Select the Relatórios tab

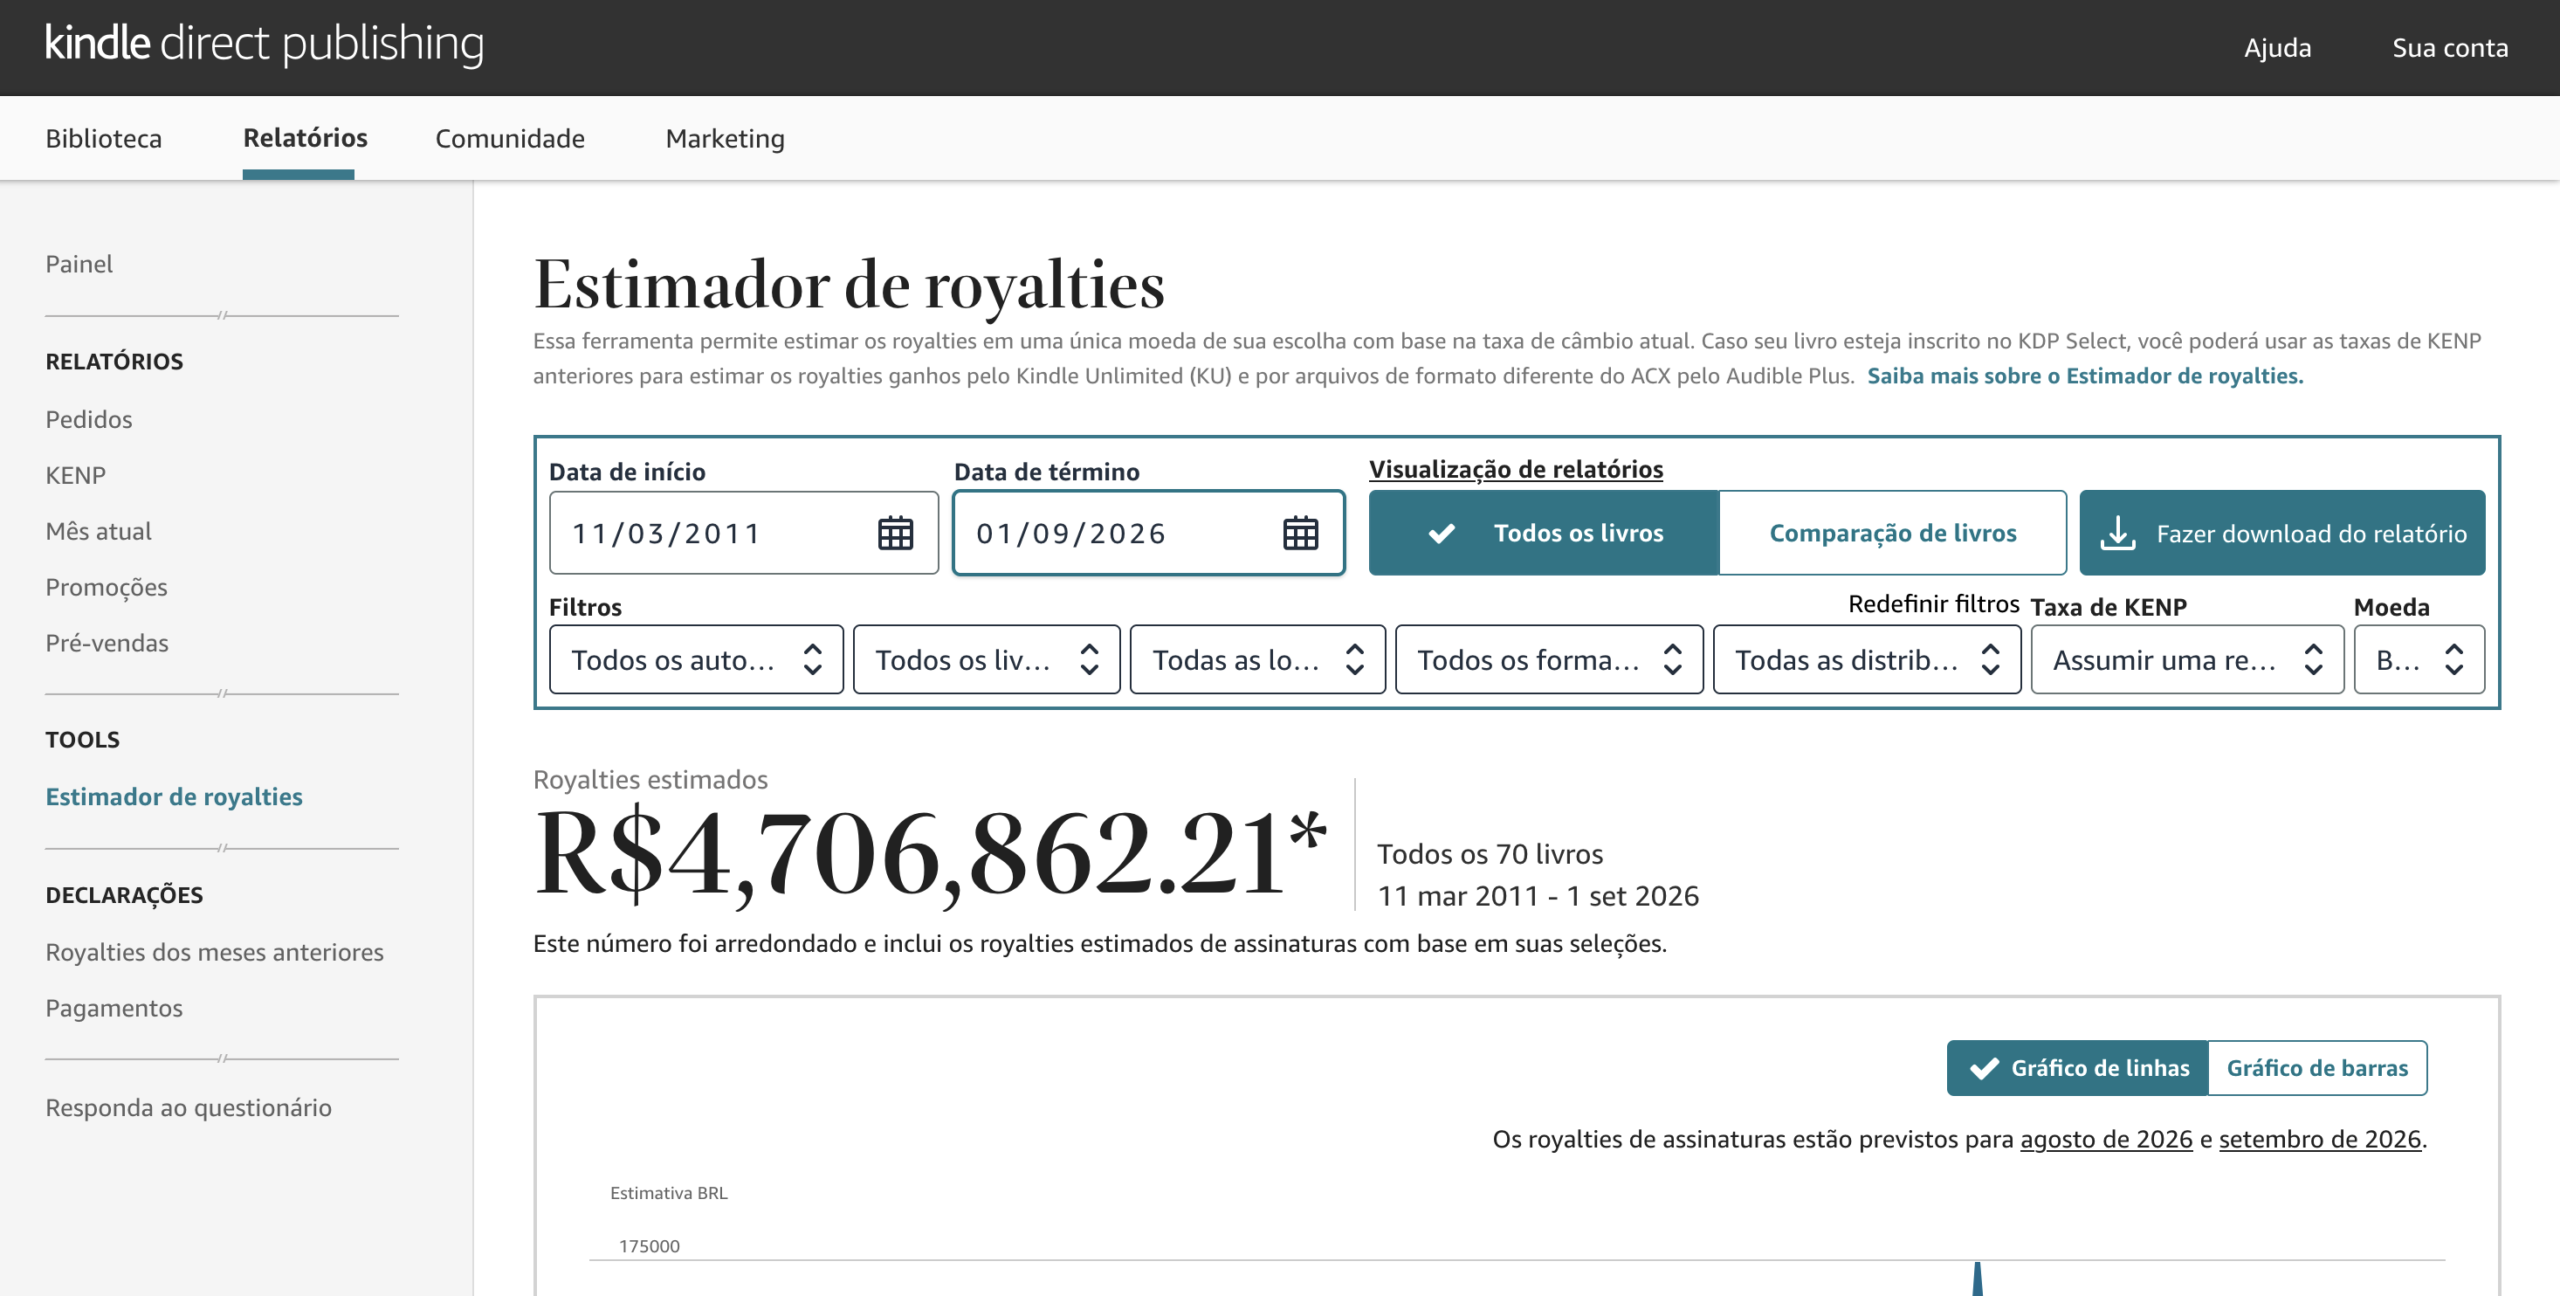[305, 138]
